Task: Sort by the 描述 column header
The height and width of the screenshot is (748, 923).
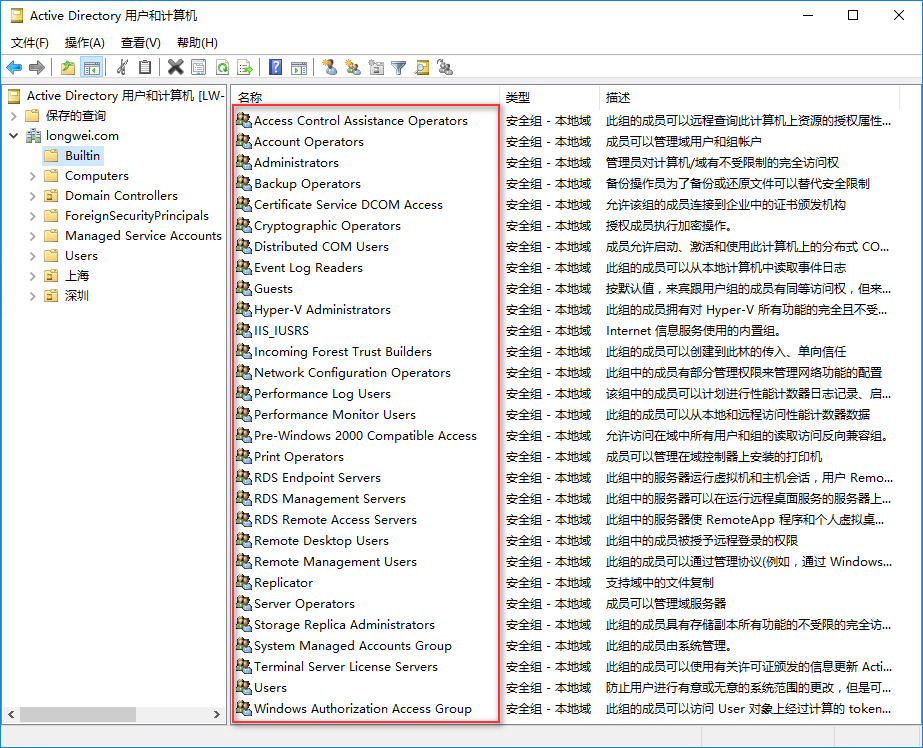Action: [x=750, y=97]
